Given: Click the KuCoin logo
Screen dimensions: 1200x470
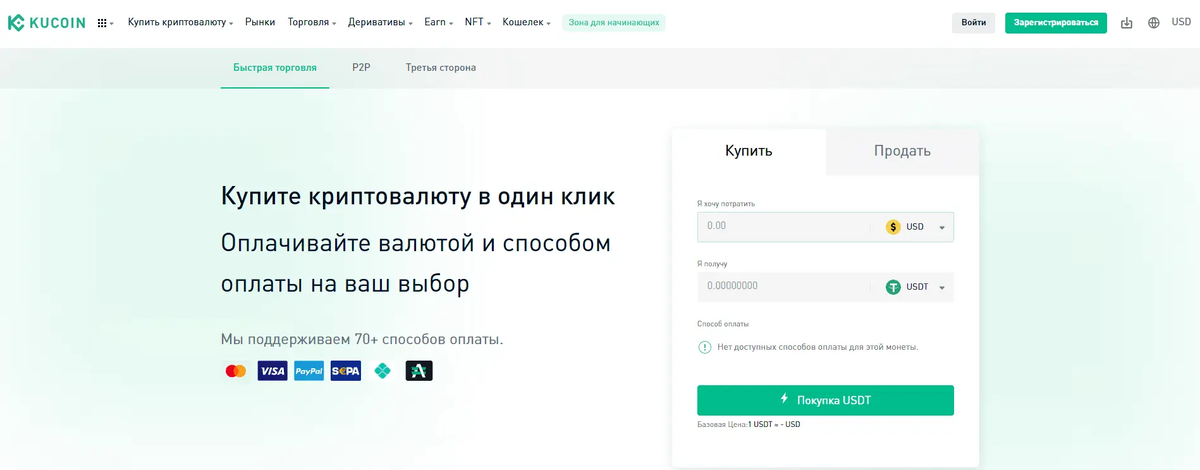Looking at the screenshot, I should click(46, 22).
